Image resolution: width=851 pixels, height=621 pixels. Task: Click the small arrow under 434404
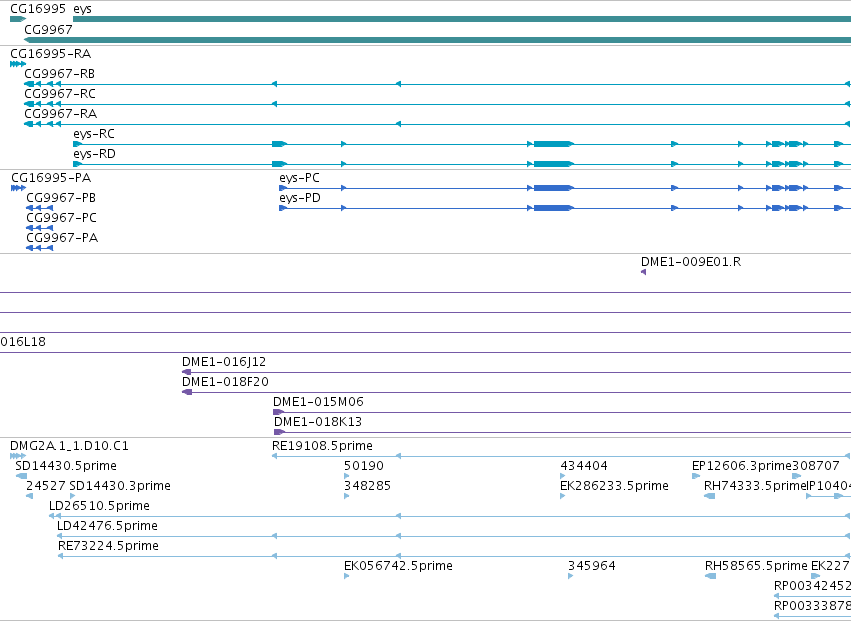coord(563,476)
